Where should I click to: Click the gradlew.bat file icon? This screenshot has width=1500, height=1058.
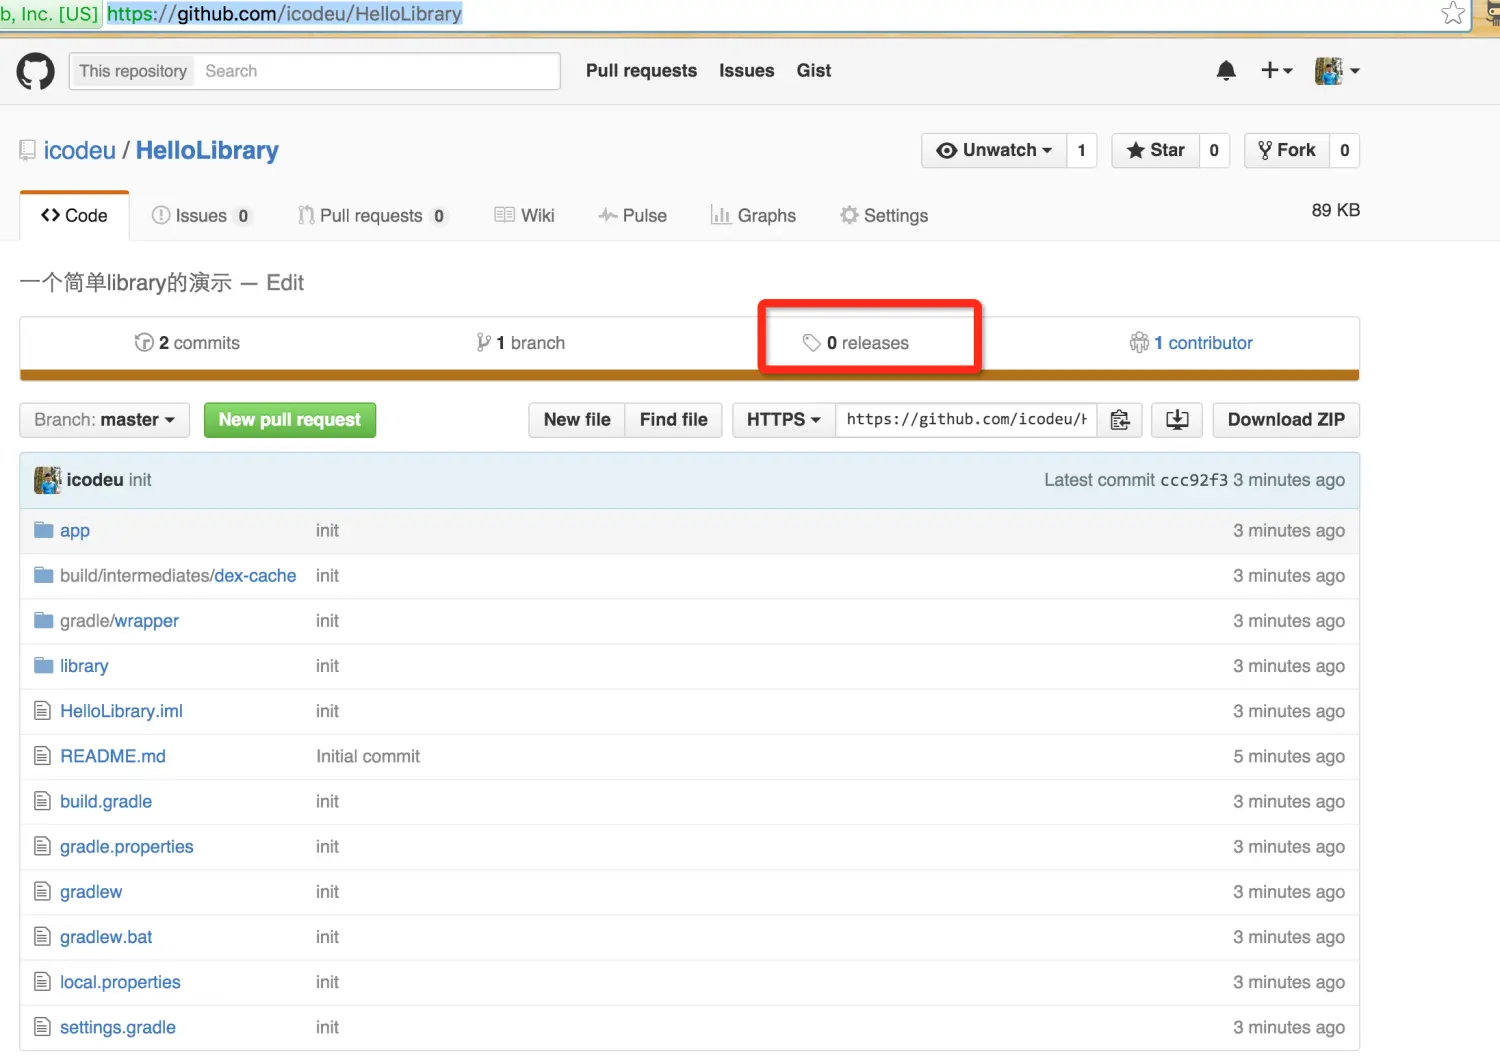42,937
